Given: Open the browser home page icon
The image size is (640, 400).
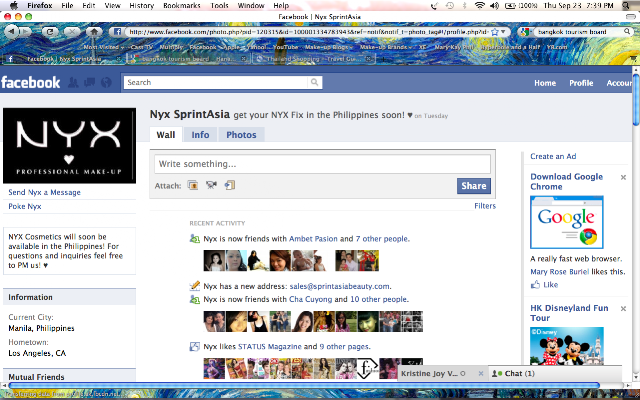Looking at the screenshot, I should [x=94, y=31].
